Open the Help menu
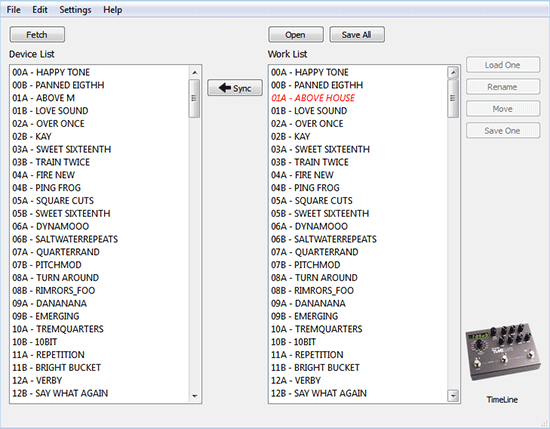The width and height of the screenshot is (550, 429). click(113, 9)
